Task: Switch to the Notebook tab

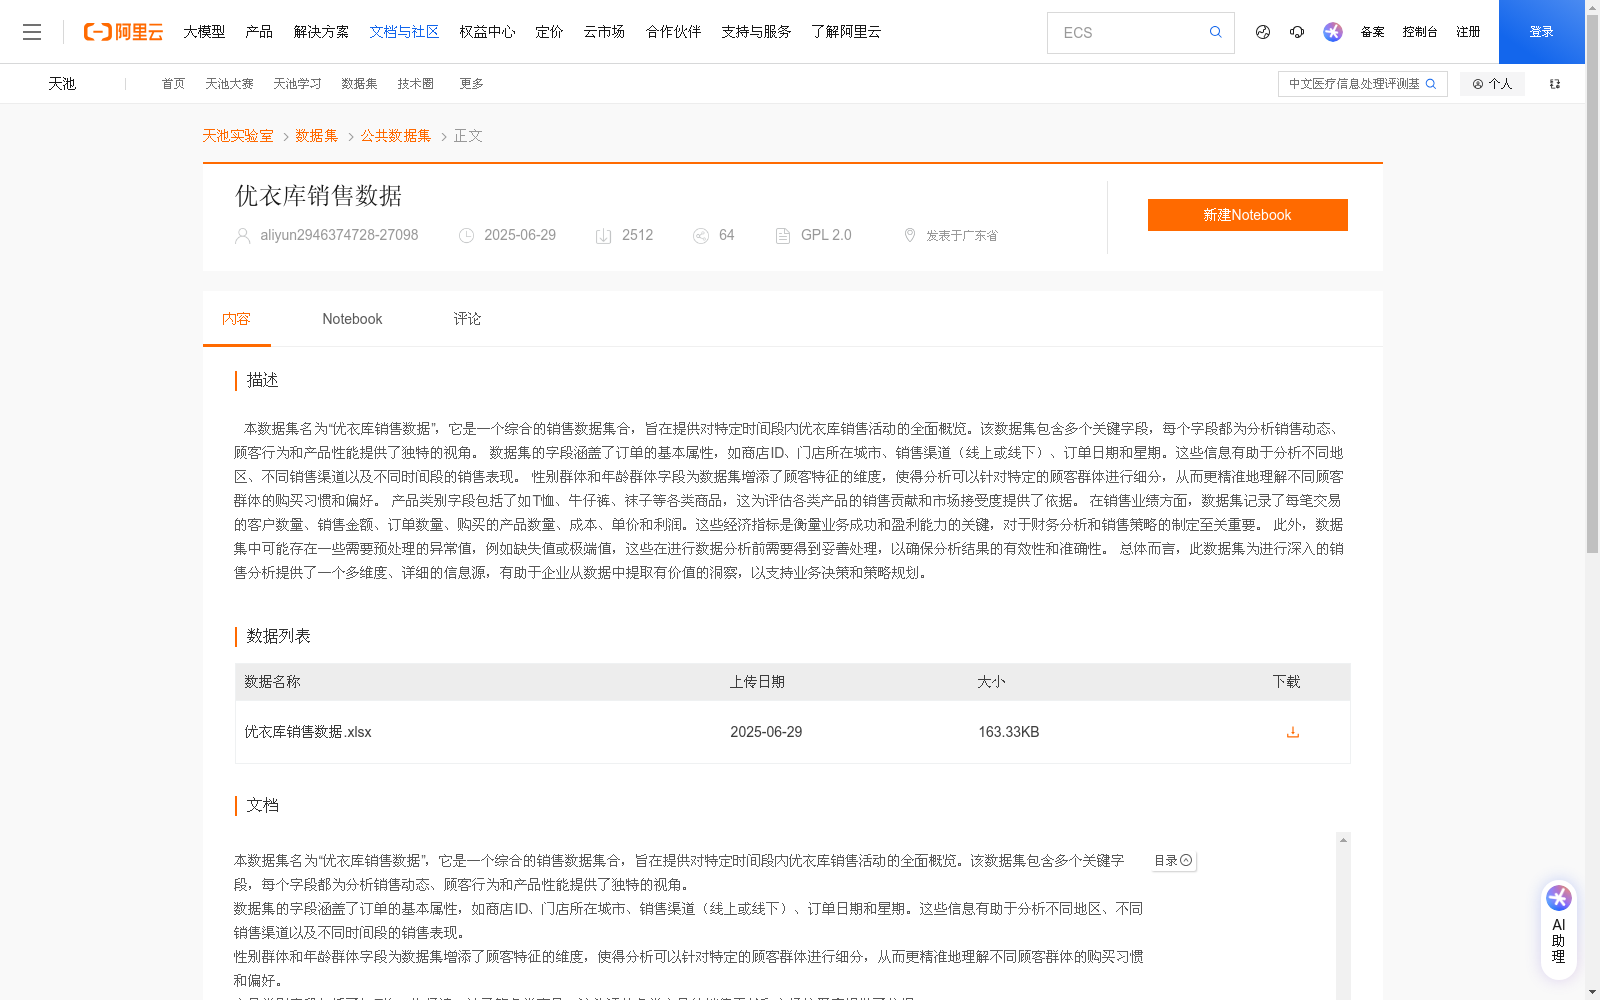Action: click(352, 318)
